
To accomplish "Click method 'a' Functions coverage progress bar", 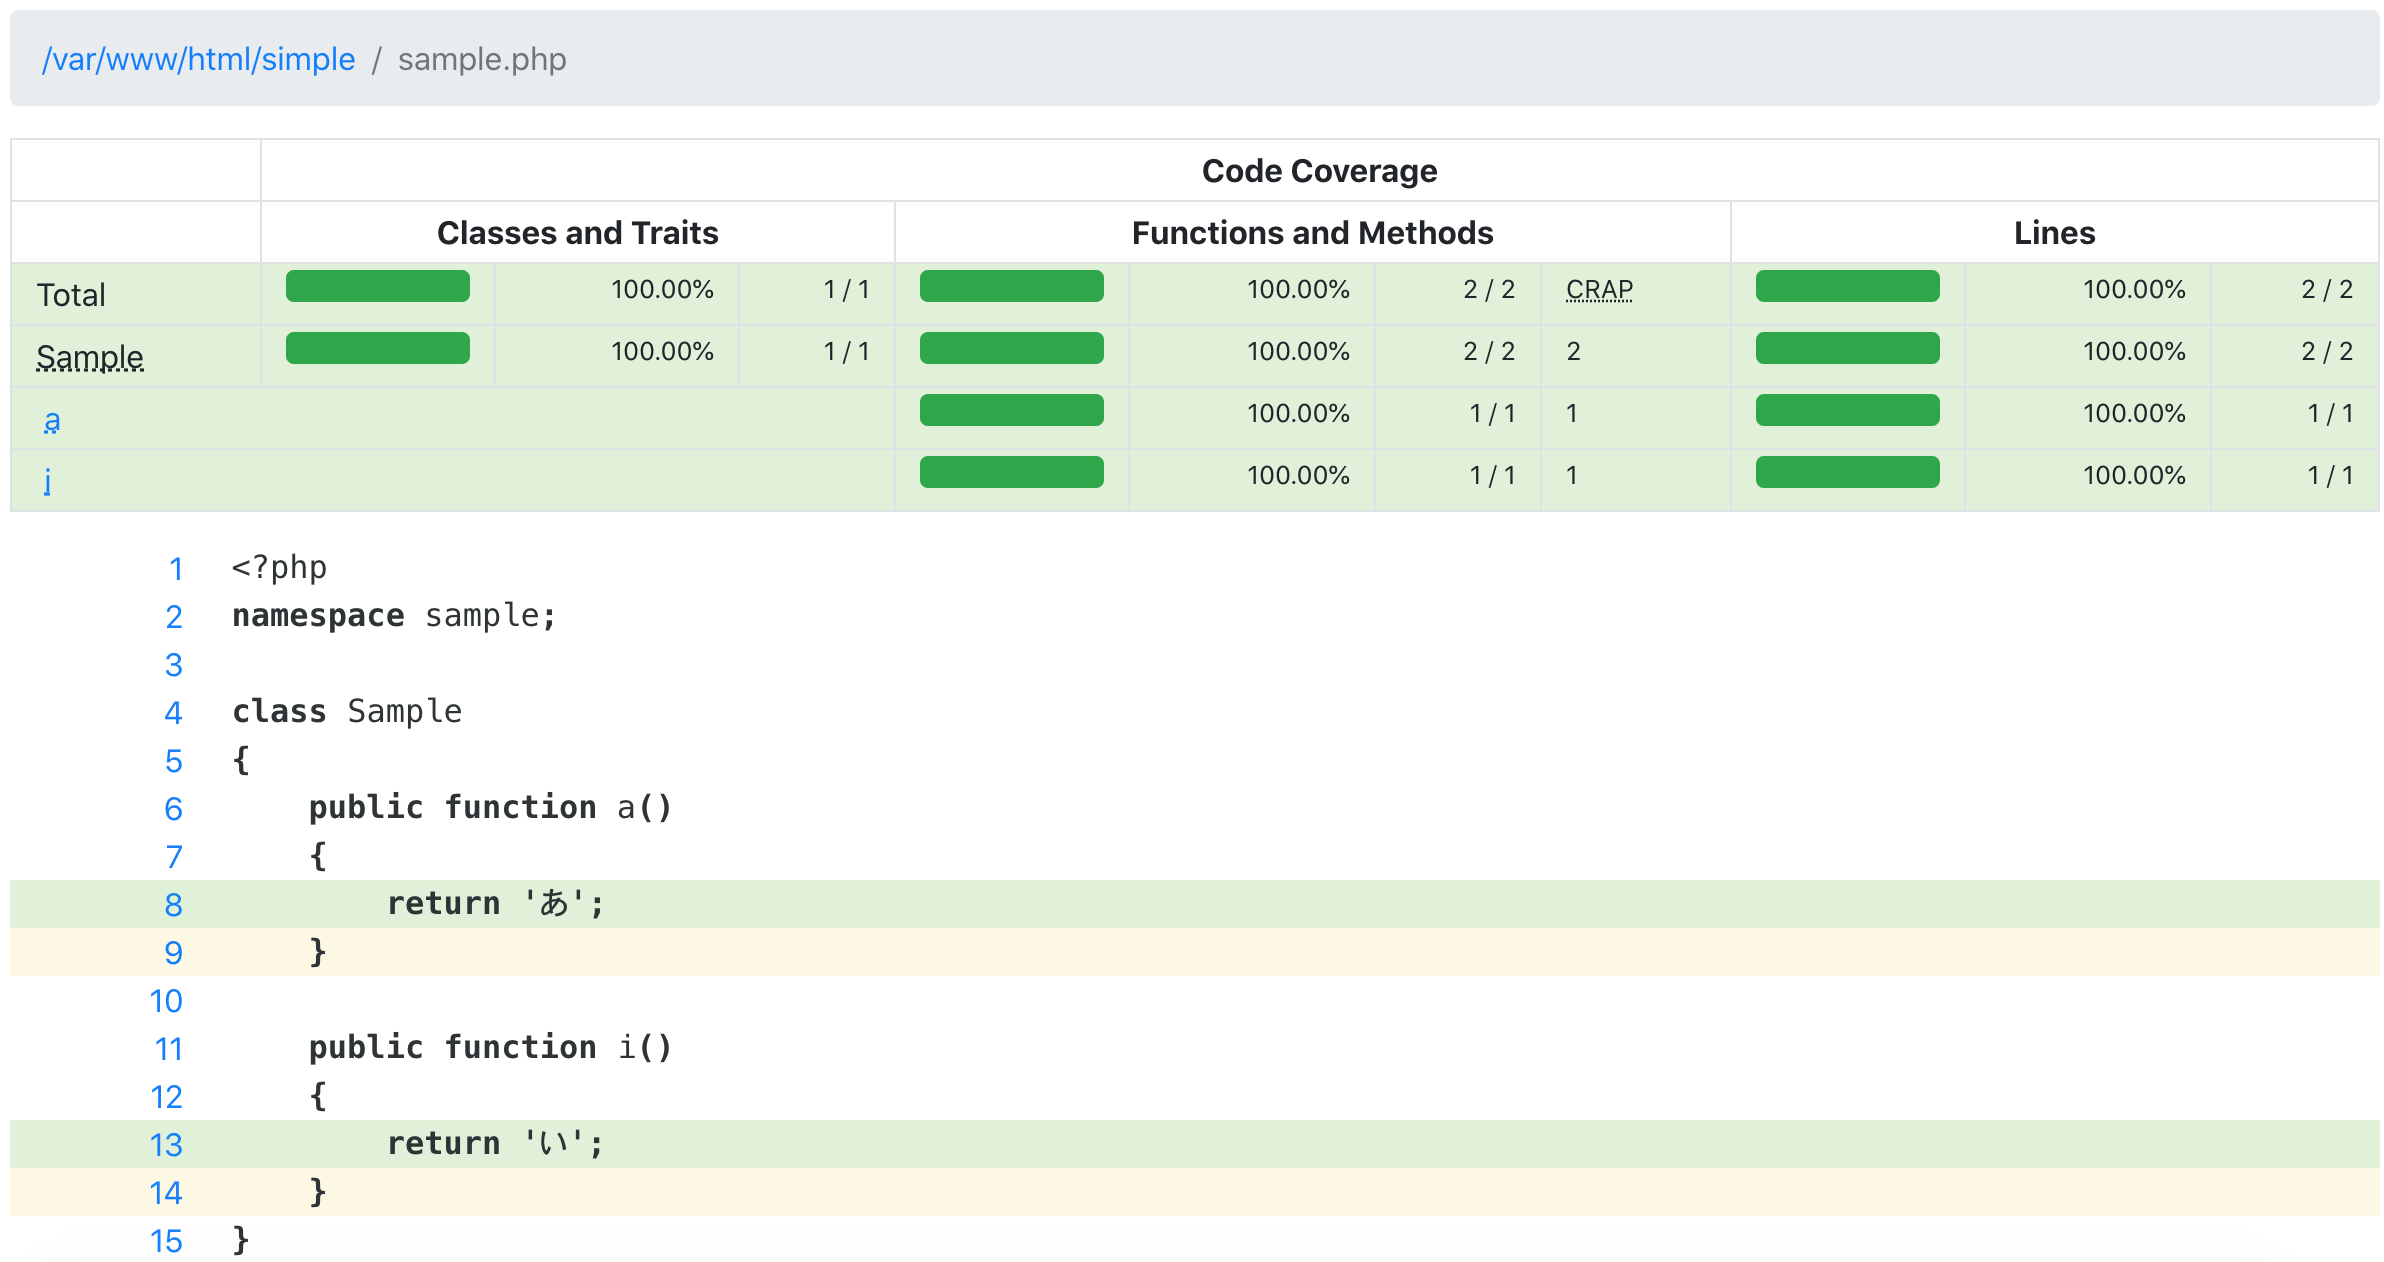I will point(1011,410).
